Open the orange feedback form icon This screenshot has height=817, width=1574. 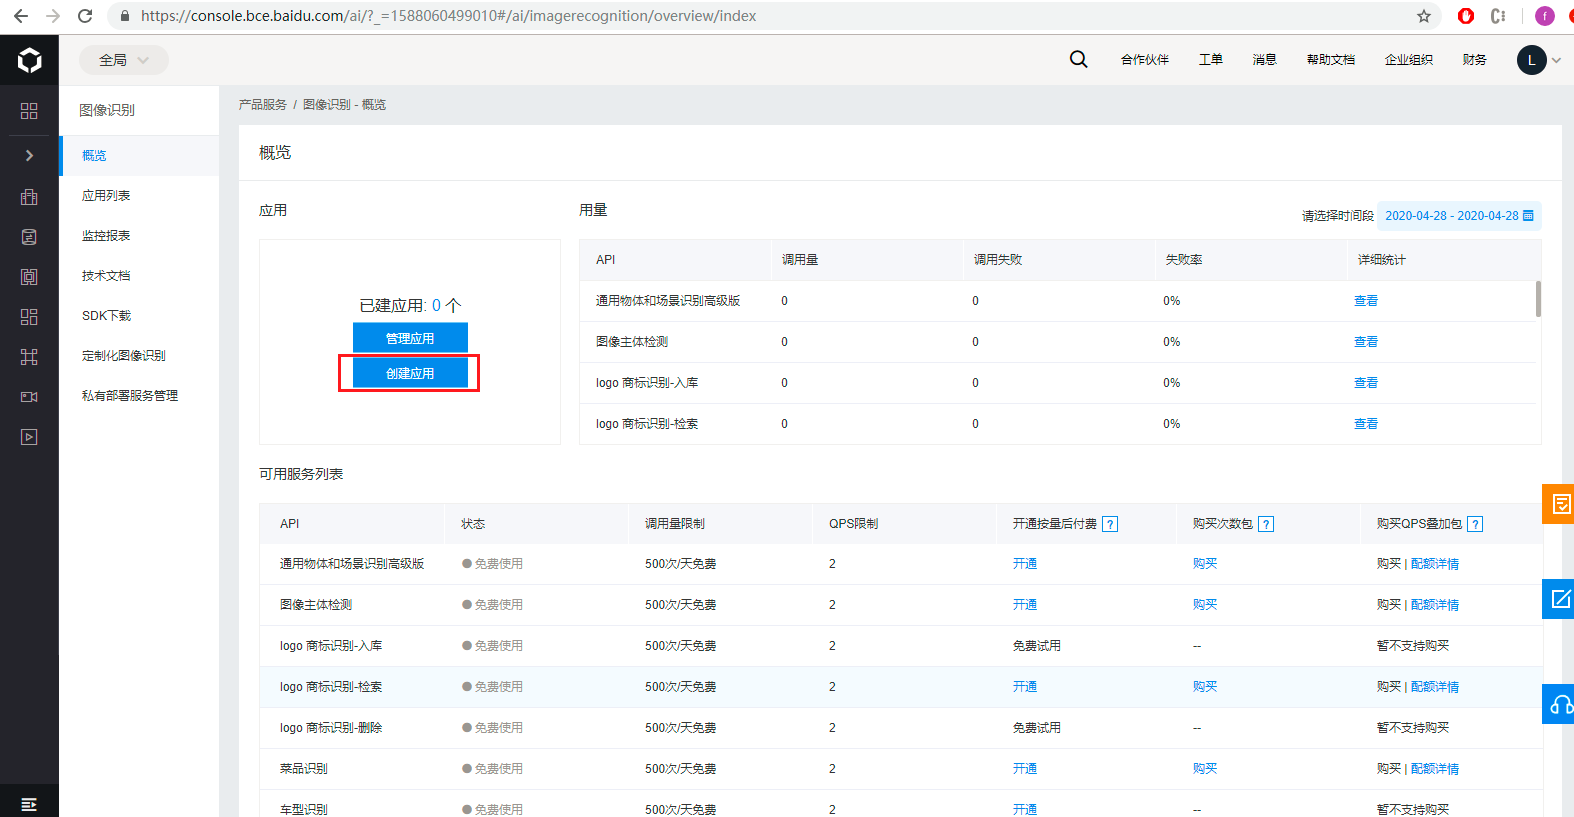(1558, 504)
